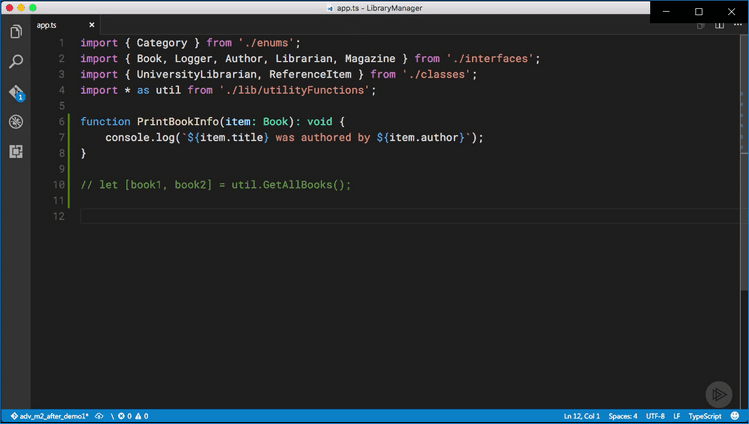749x424 pixels.
Task: Click the macOS yellow minimize traffic light
Action: (21, 8)
